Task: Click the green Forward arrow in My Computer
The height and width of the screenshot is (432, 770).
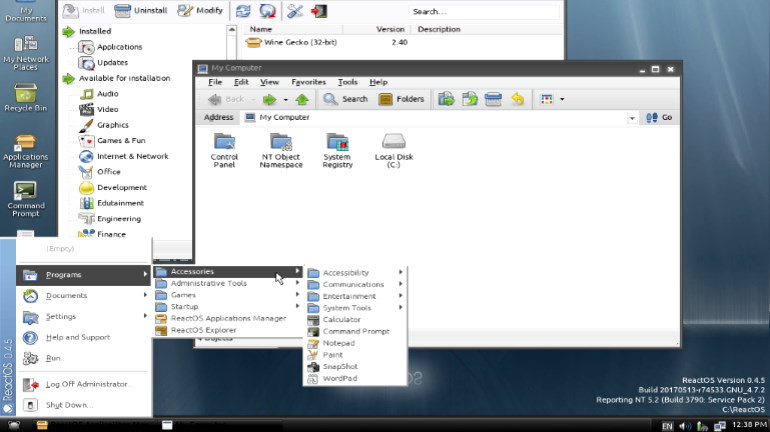Action: tap(270, 100)
